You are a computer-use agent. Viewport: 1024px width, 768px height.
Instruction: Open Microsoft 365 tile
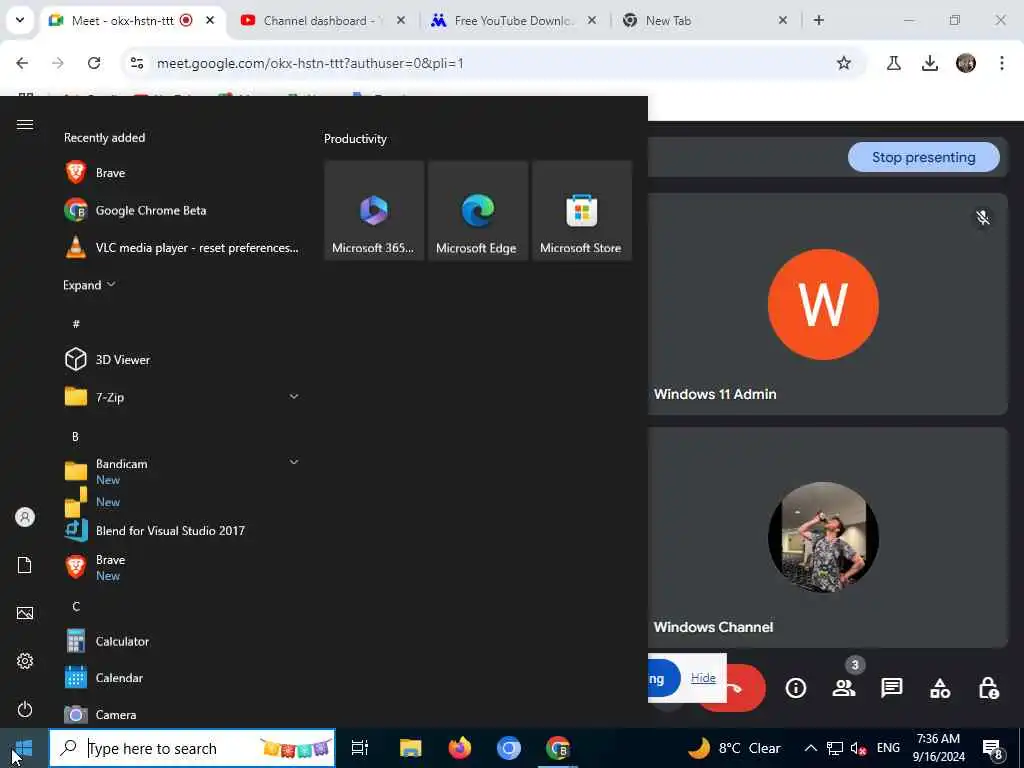coord(374,210)
